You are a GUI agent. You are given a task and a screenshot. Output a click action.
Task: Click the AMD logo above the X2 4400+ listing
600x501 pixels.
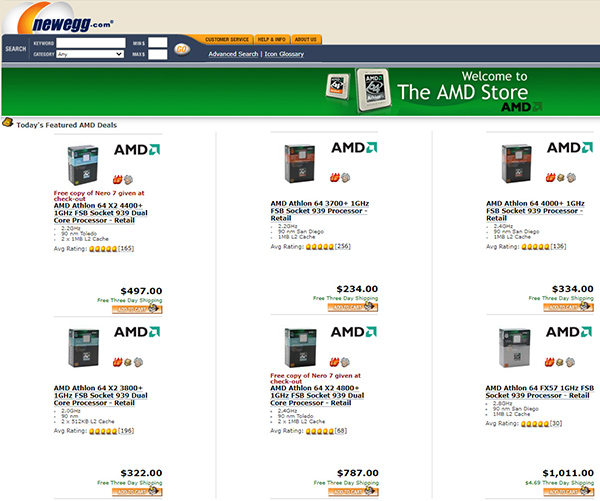tap(137, 150)
